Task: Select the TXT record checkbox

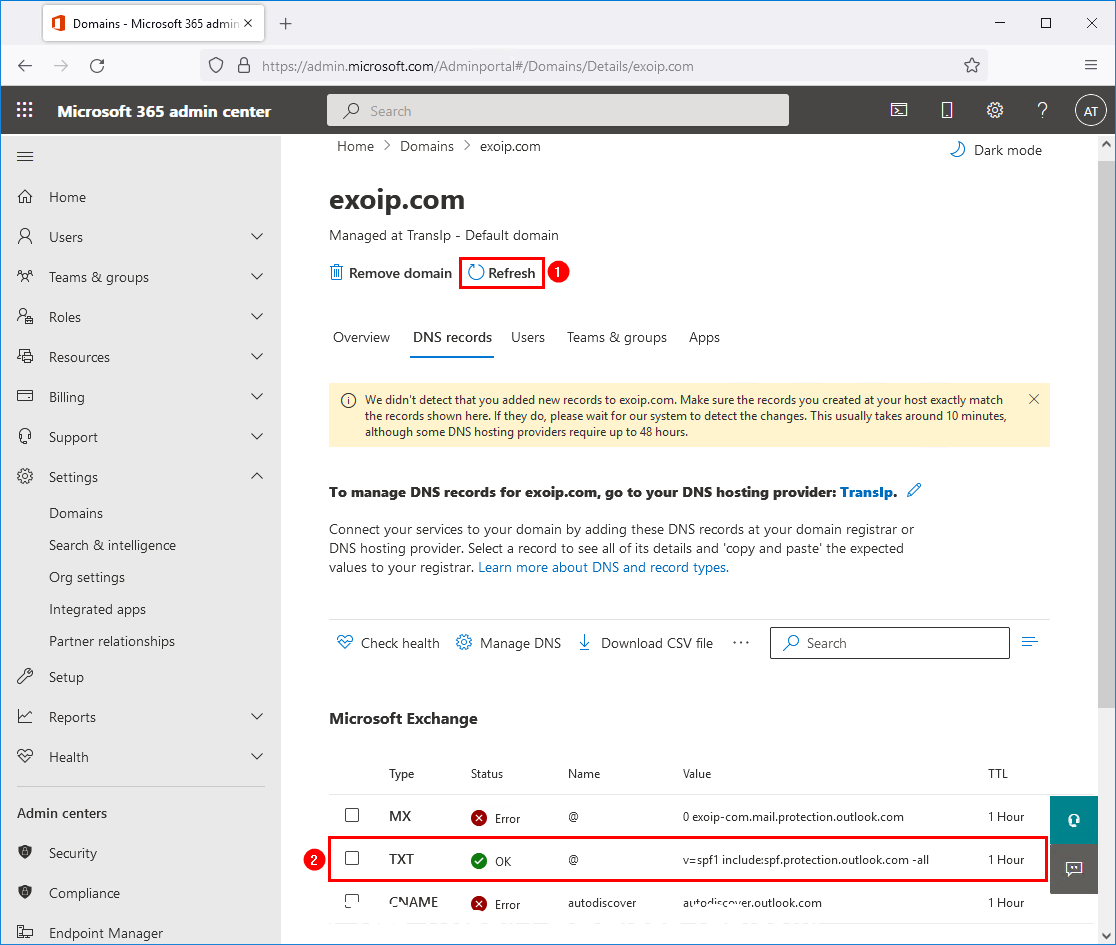Action: [352, 858]
